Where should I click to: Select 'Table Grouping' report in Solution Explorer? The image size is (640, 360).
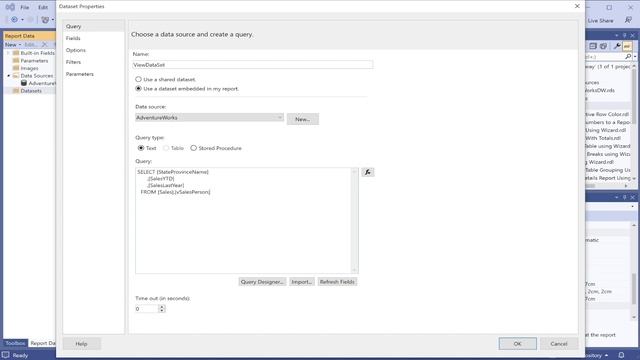click(608, 170)
